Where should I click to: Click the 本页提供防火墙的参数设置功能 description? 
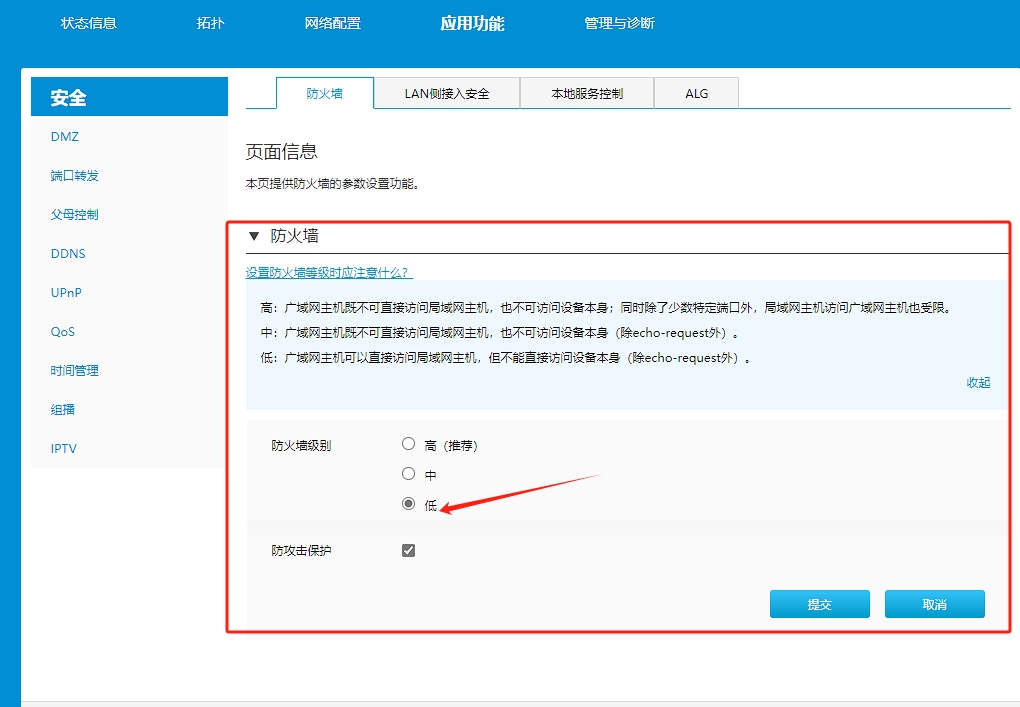332,184
